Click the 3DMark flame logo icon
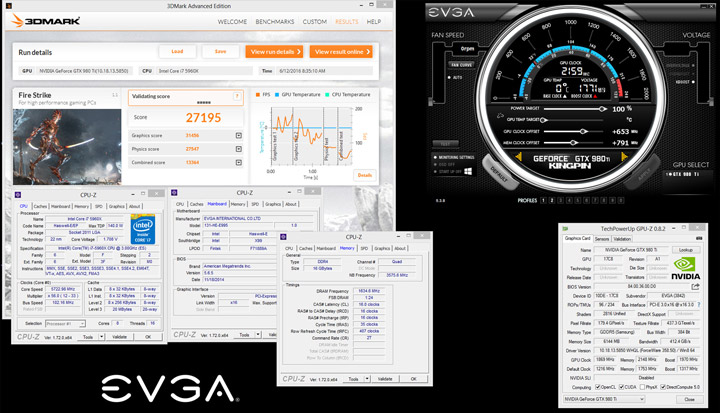Viewport: 720px width, 413px height. (x=17, y=20)
